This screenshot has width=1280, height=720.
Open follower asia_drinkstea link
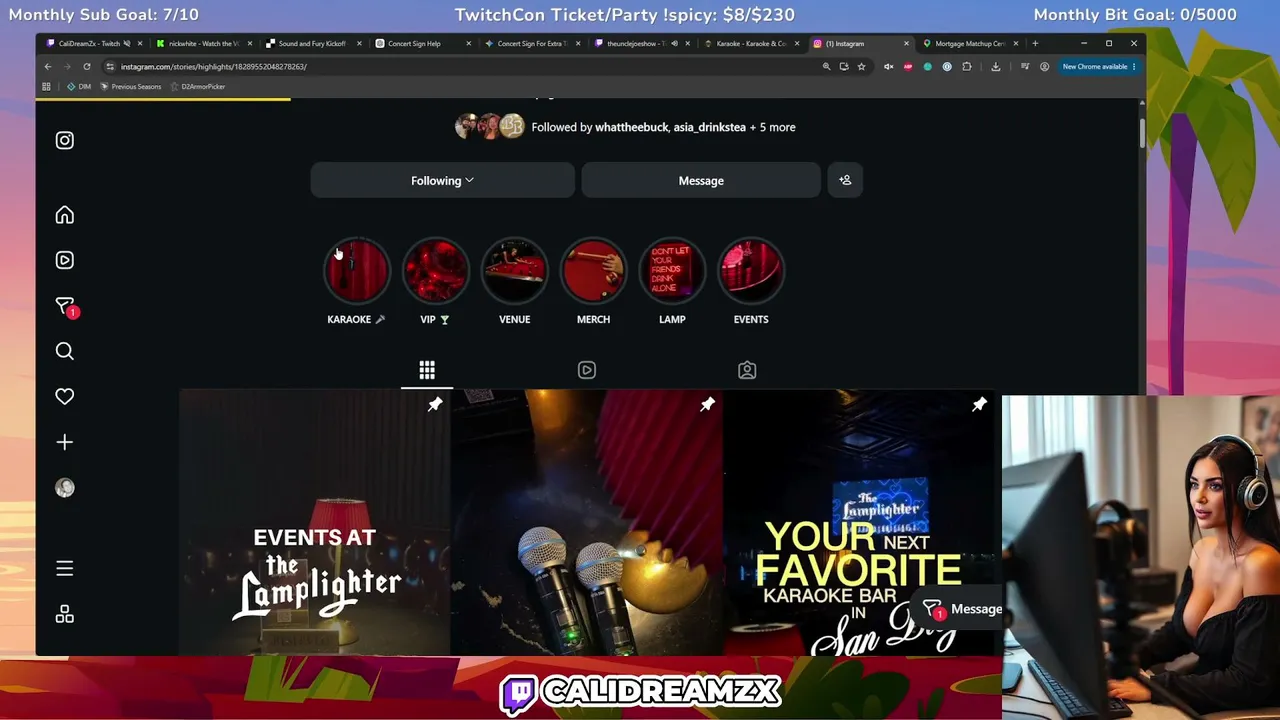coord(710,127)
